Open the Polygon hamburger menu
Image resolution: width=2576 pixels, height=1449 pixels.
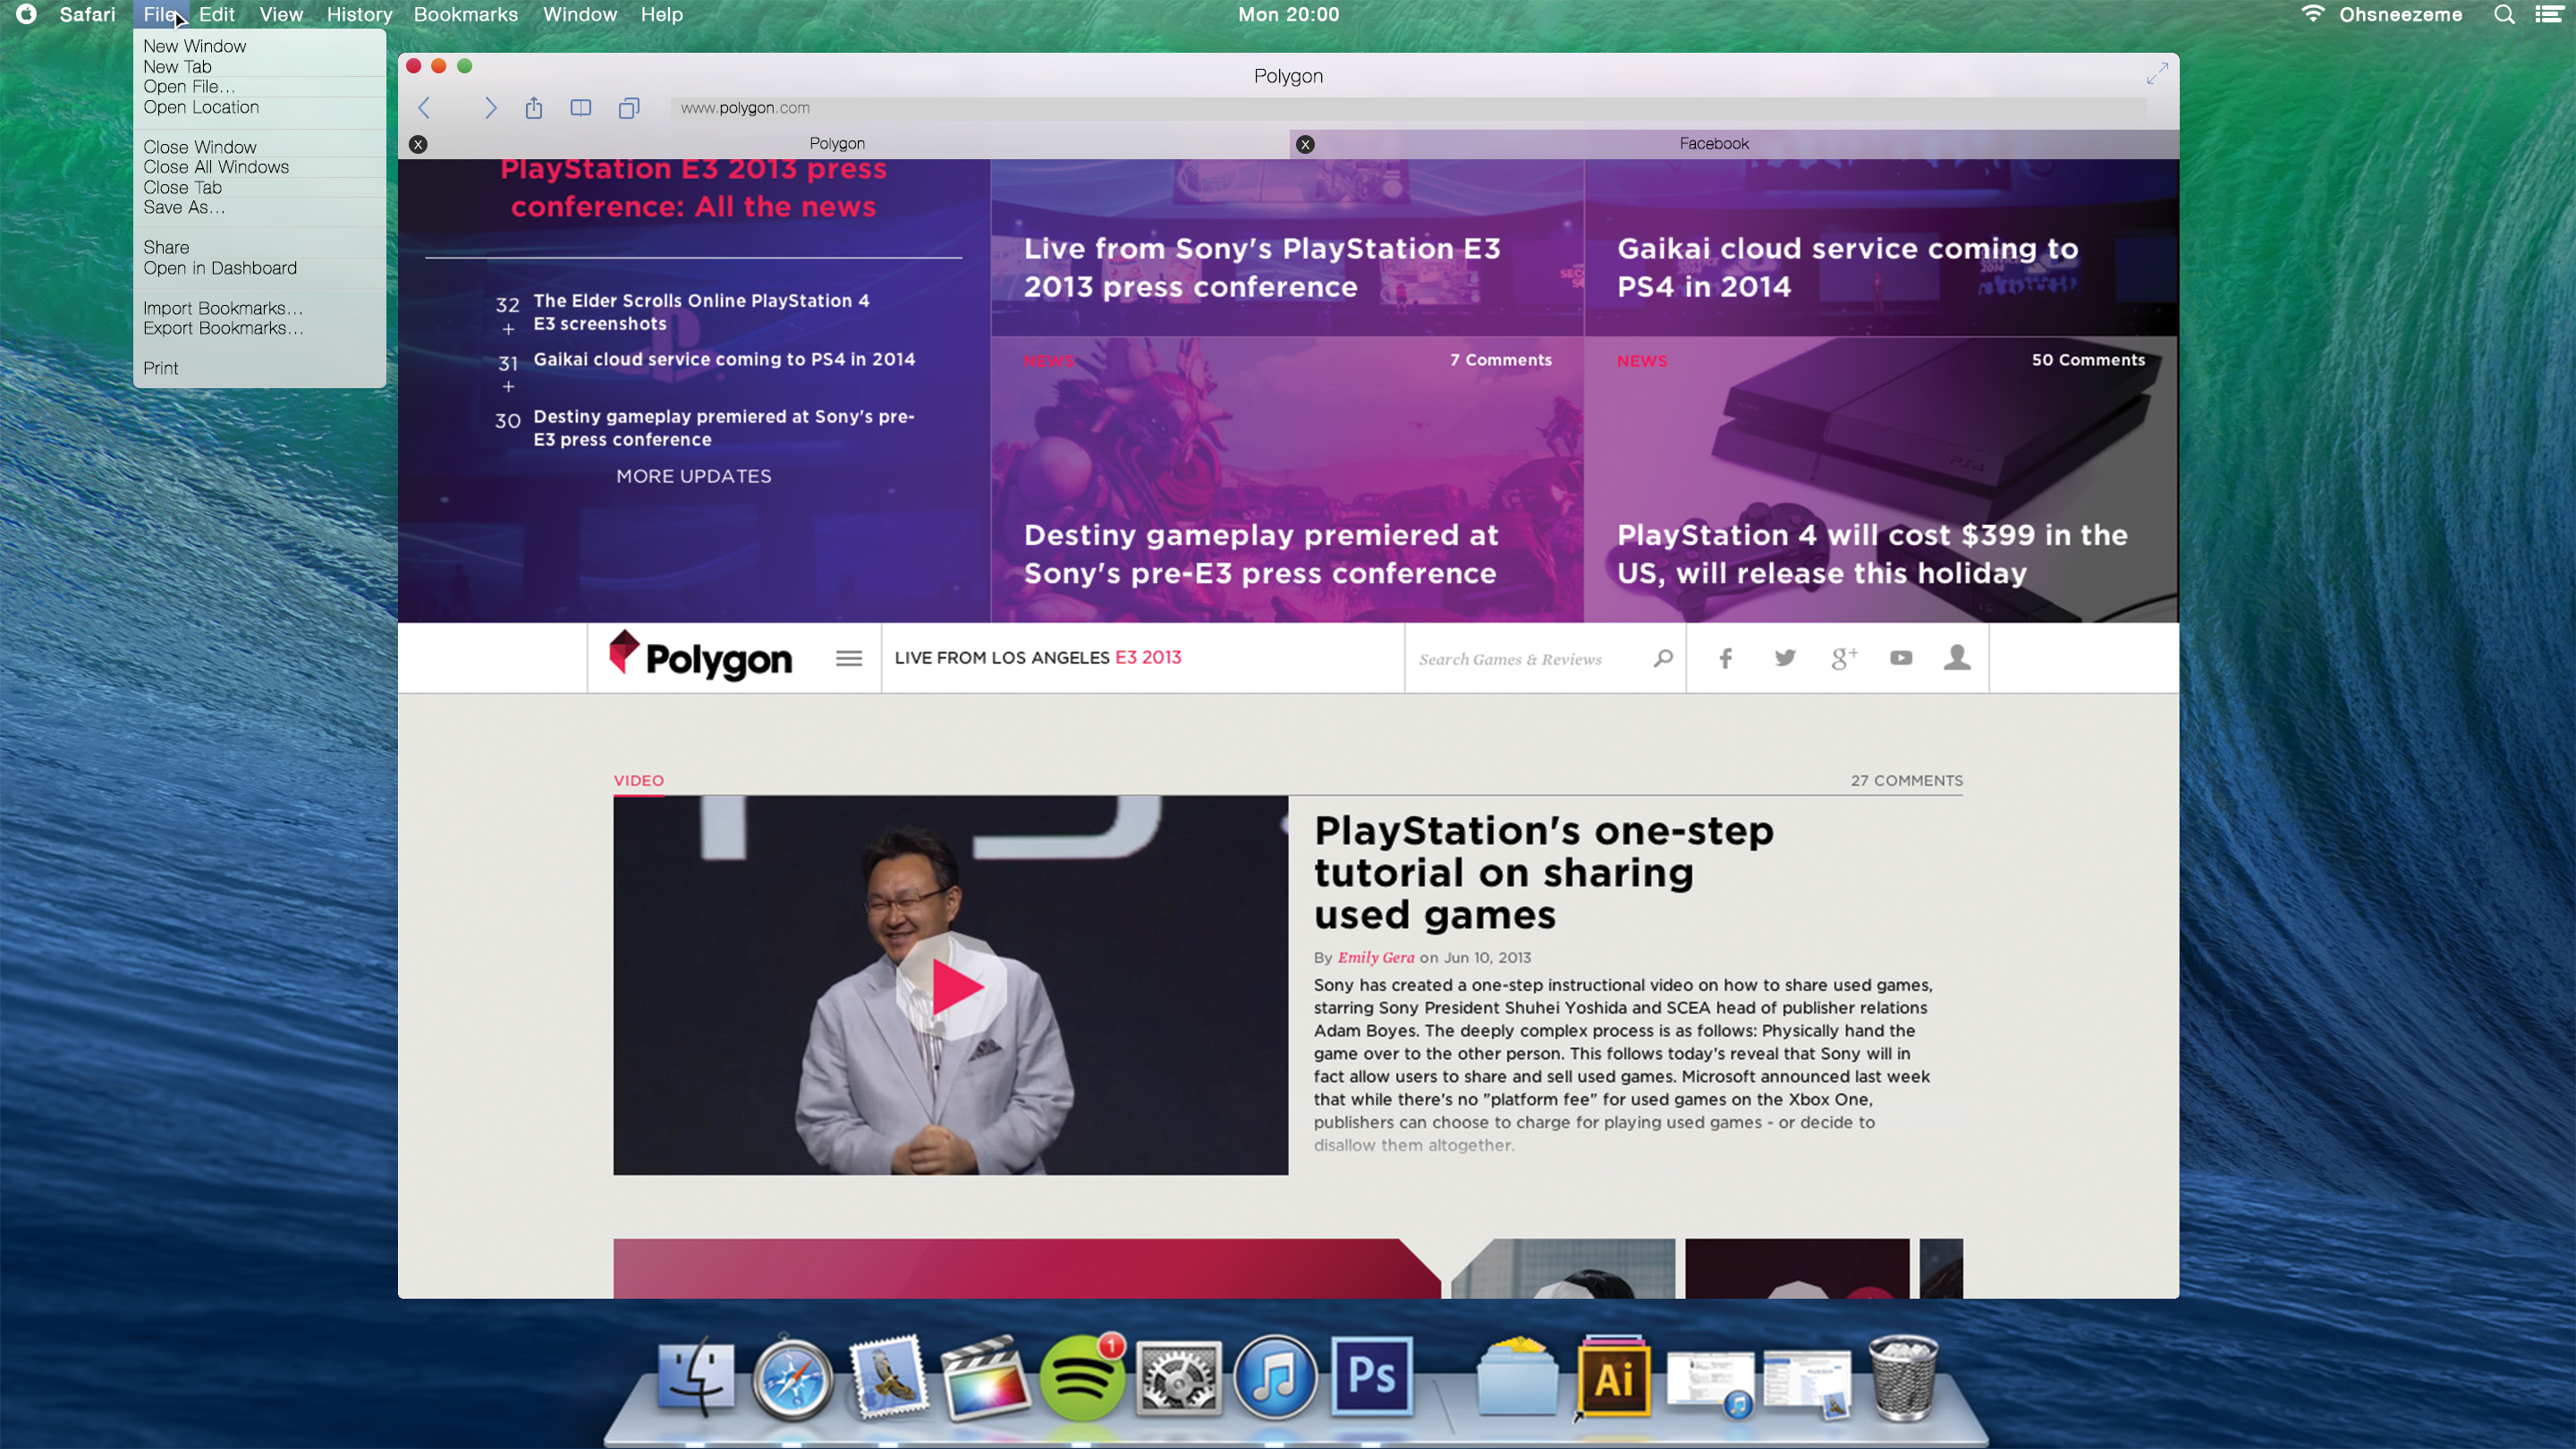848,658
